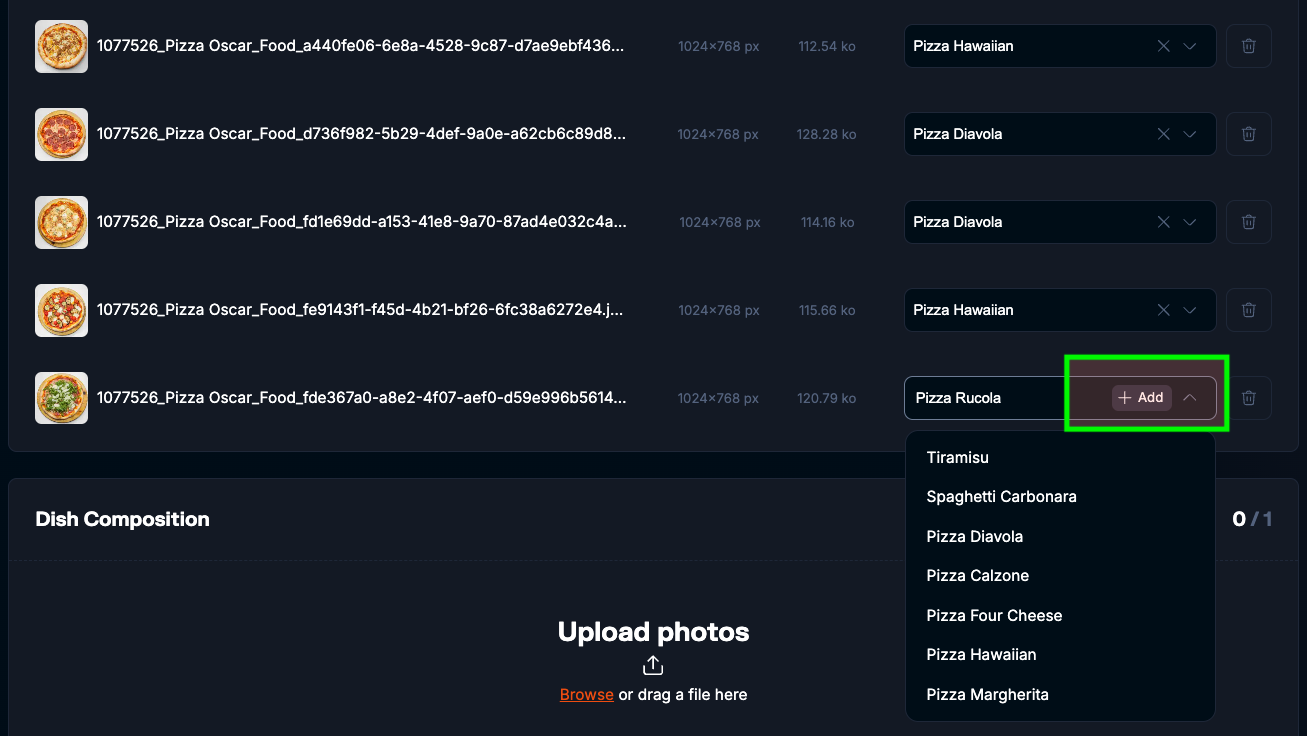Click the Browse link to upload photos
Image resolution: width=1307 pixels, height=736 pixels.
click(x=586, y=694)
